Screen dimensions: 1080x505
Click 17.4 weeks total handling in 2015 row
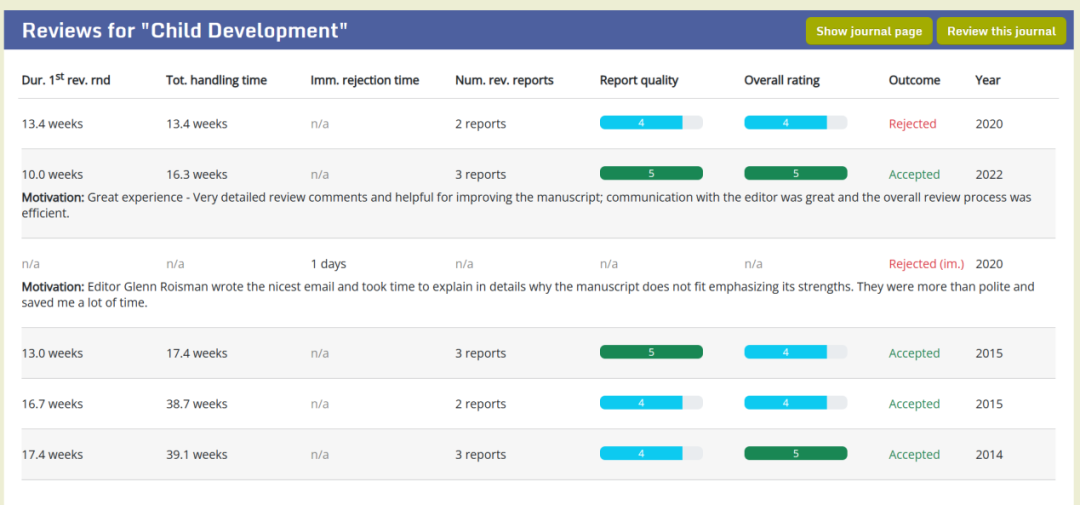pos(197,353)
